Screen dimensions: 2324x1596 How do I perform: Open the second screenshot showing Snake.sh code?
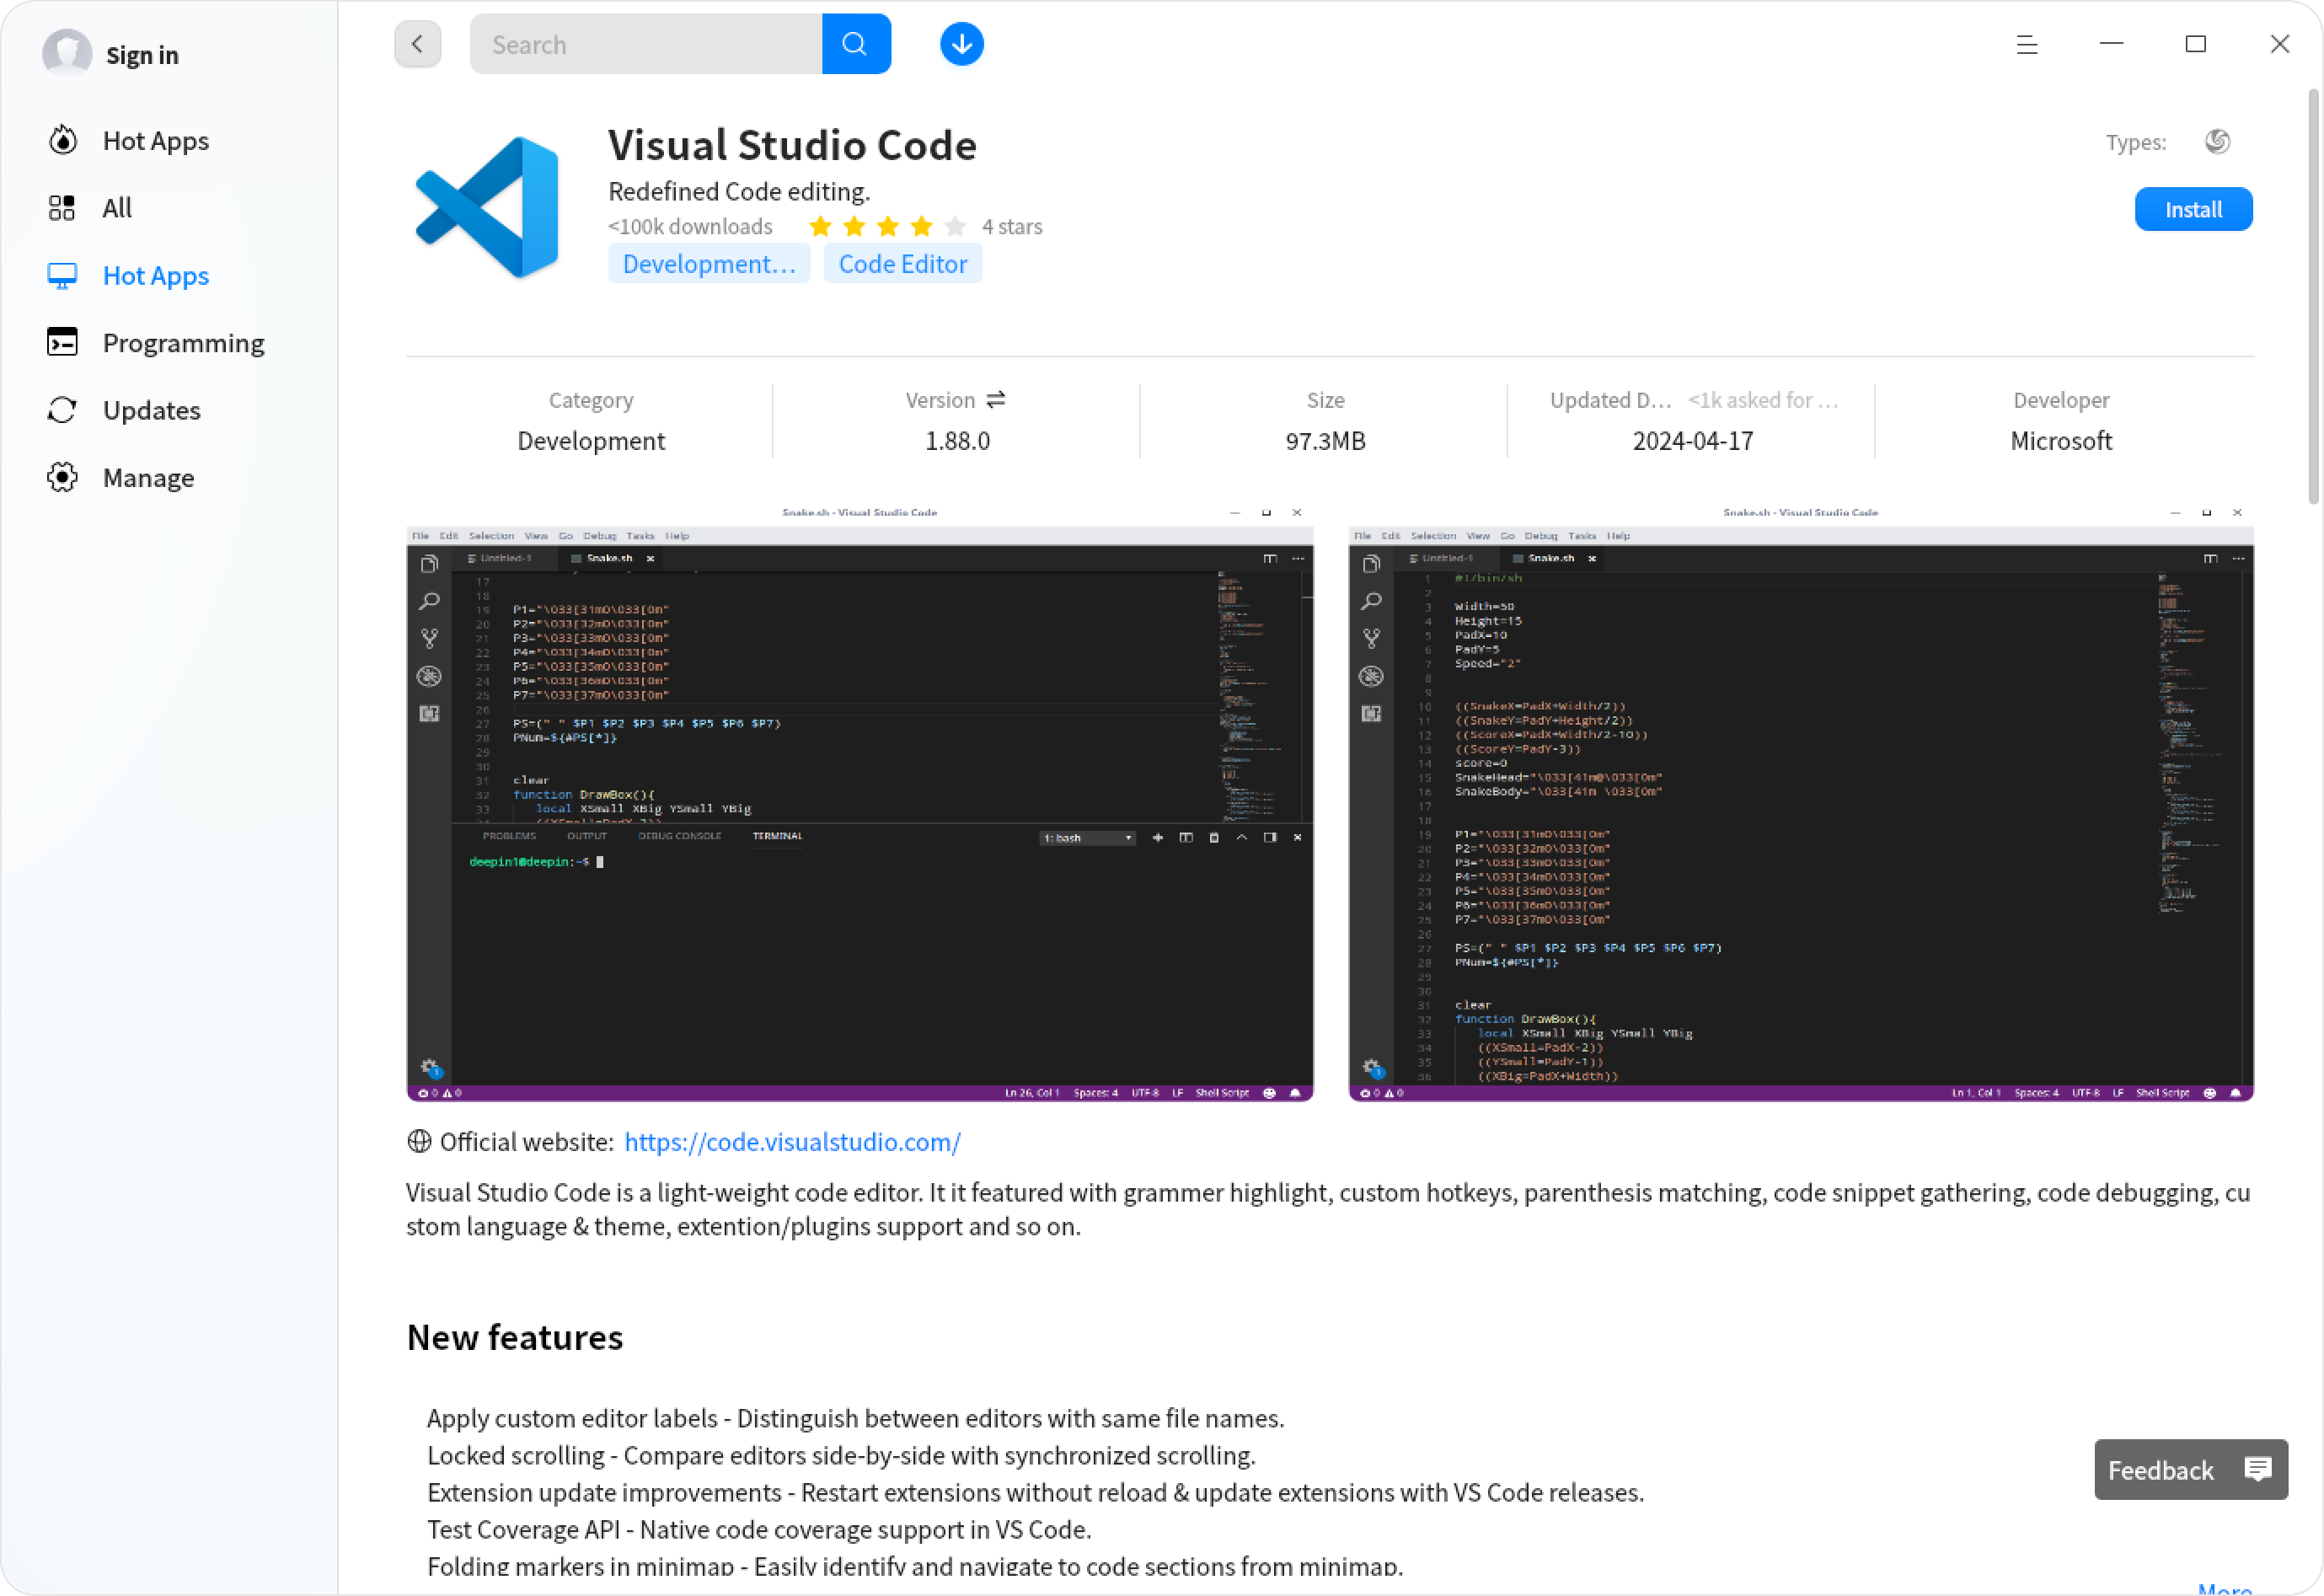coord(1800,802)
